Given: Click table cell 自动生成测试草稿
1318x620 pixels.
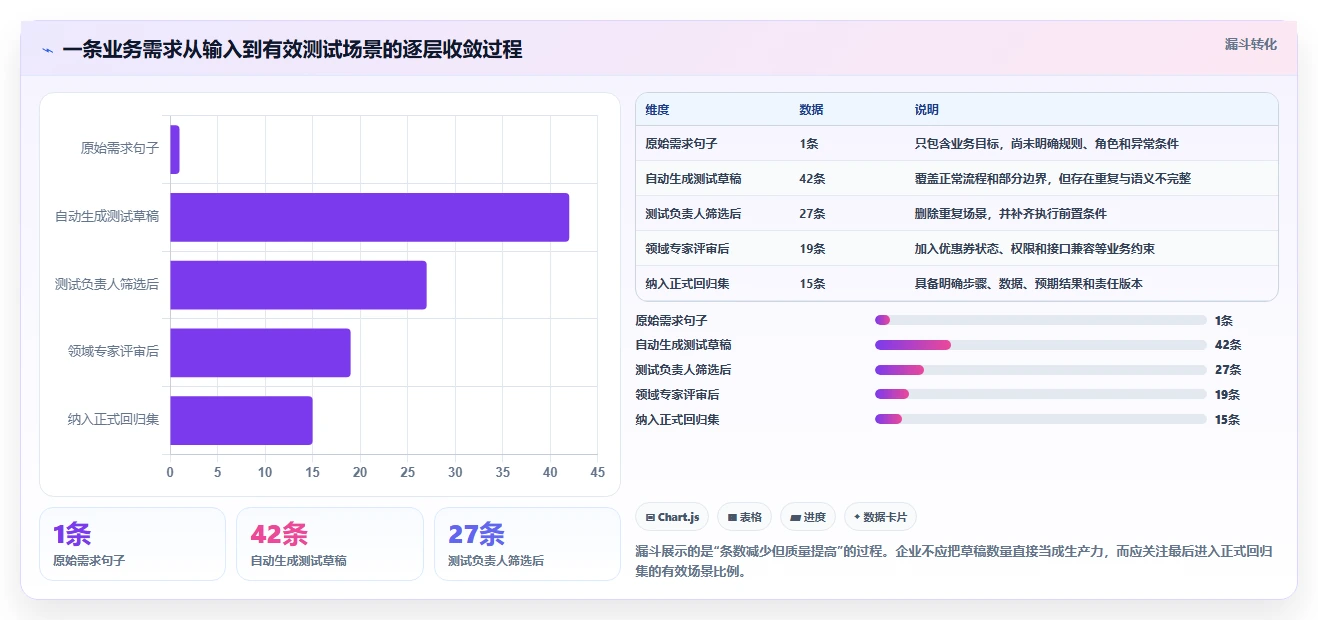Looking at the screenshot, I should pyautogui.click(x=694, y=179).
